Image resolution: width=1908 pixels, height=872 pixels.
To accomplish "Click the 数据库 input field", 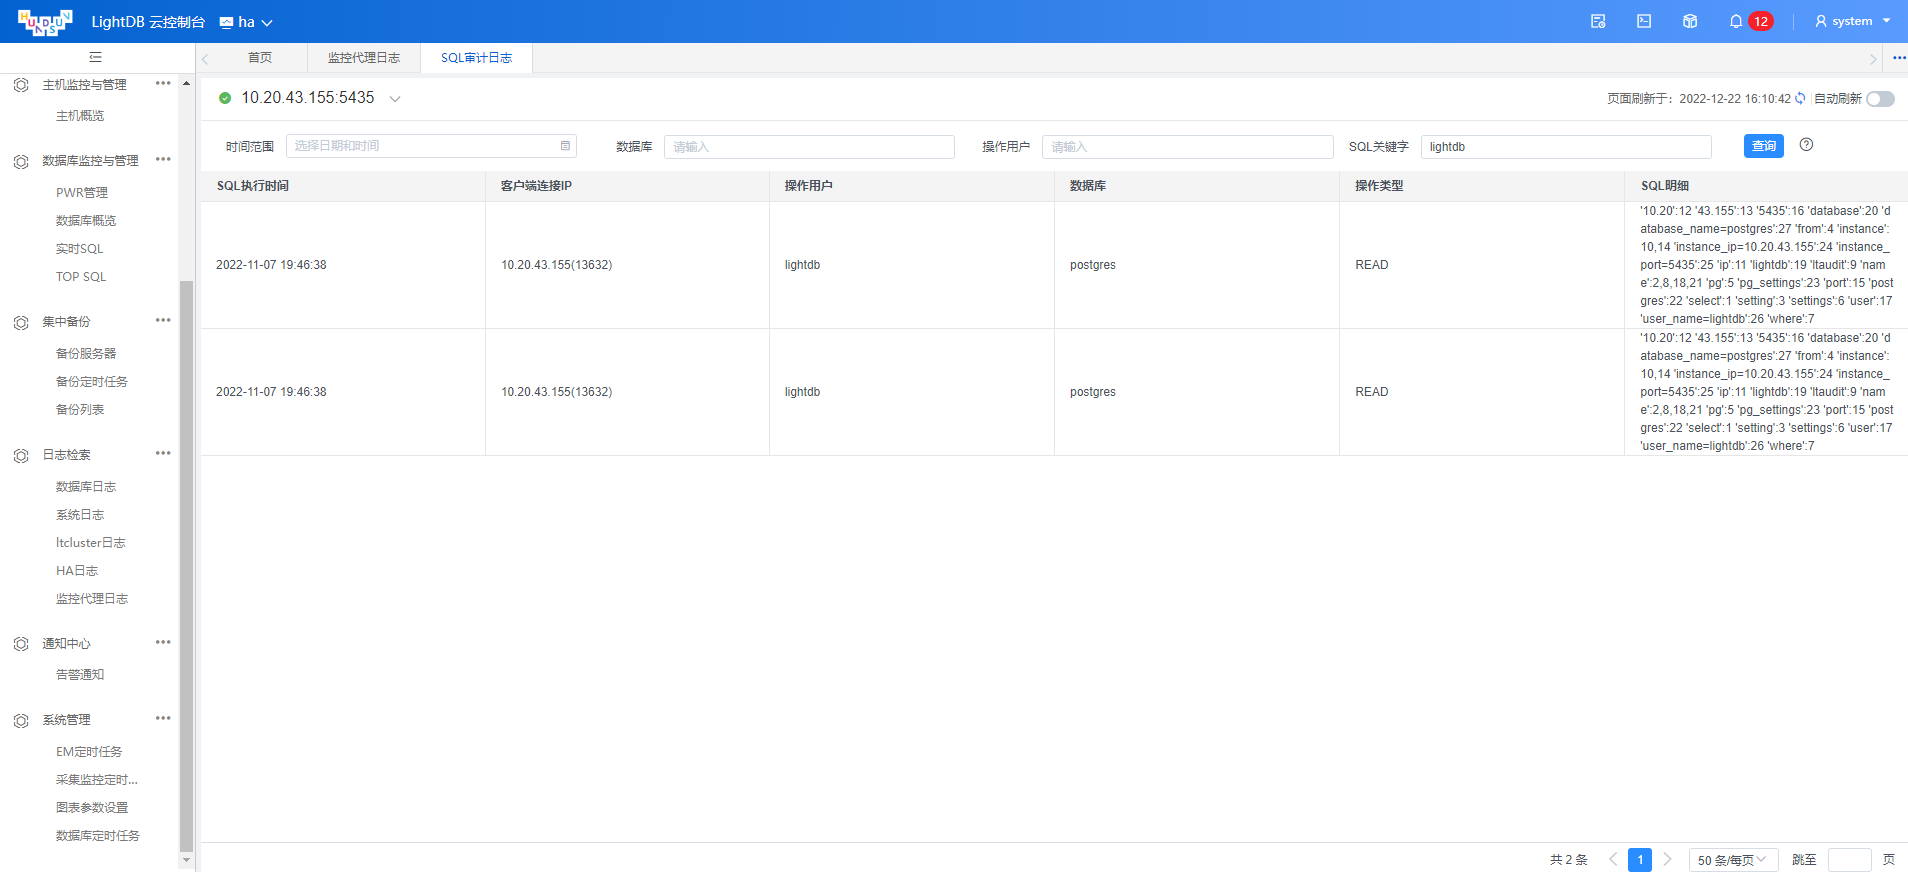I will 809,147.
